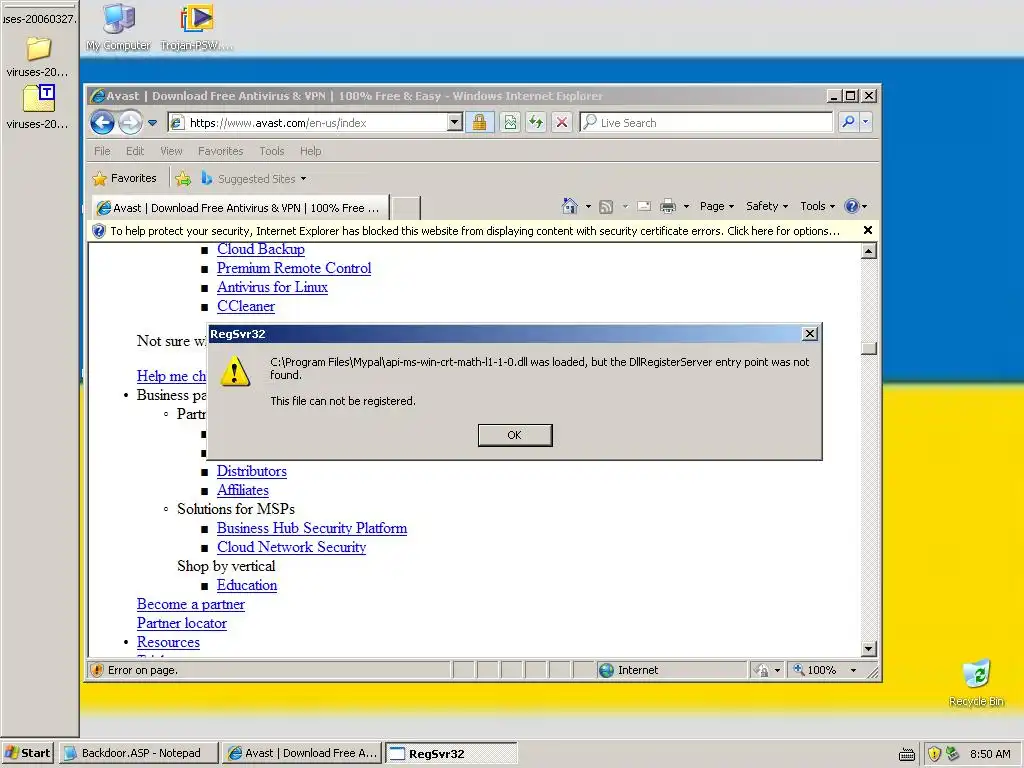Viewport: 1024px width, 768px height.
Task: Switch to Avast IE taskbar button
Action: click(x=302, y=753)
